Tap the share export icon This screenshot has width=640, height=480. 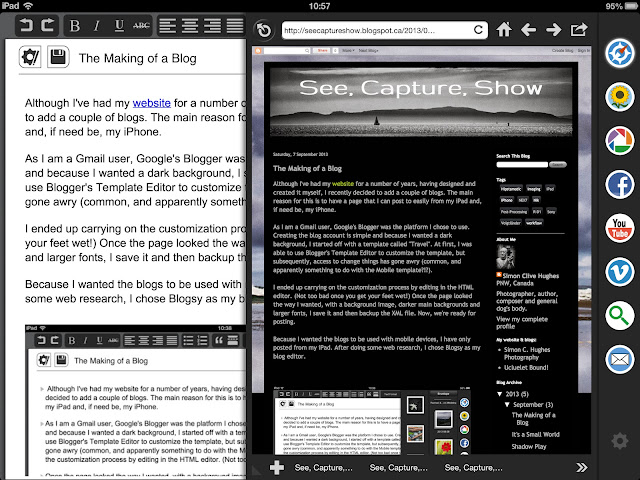(x=579, y=30)
